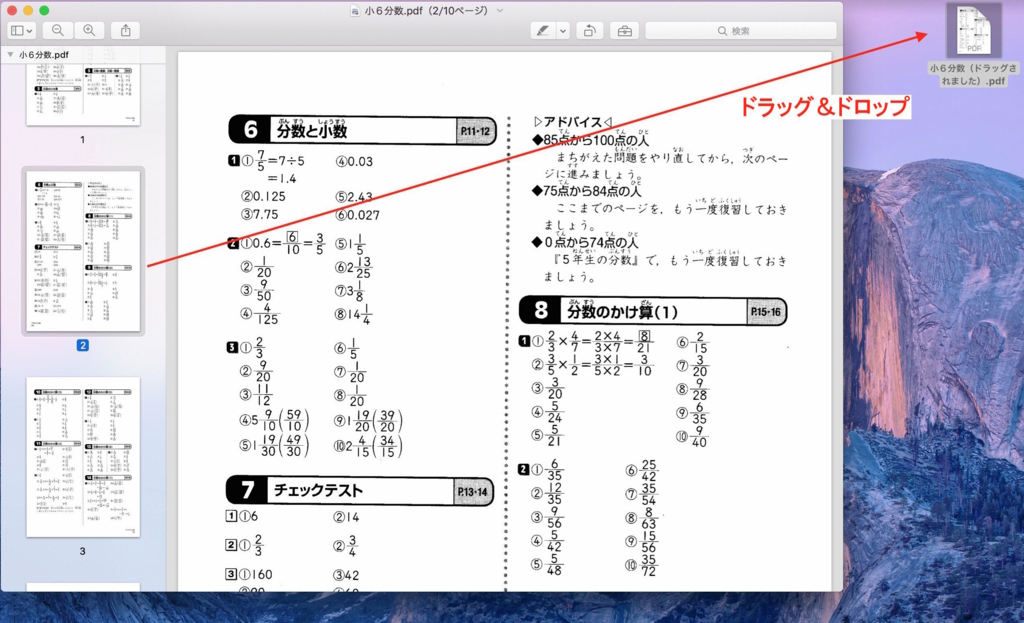This screenshot has height=623, width=1024.
Task: Click the desktop file name 小6分数（ドラッグされました）.pdf
Action: [x=974, y=74]
